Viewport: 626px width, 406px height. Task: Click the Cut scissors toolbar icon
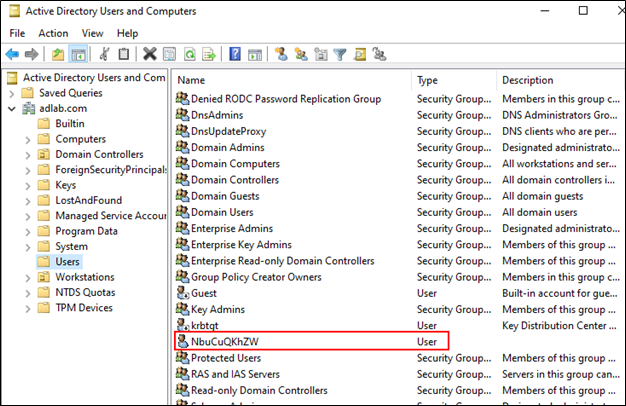pos(105,54)
